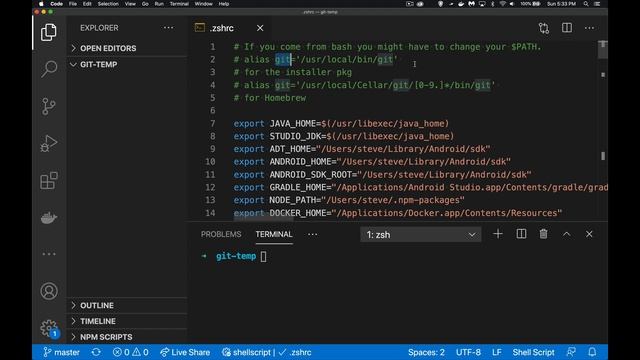This screenshot has height=360, width=640.
Task: Click the Open Changes compare icon
Action: [x=544, y=28]
